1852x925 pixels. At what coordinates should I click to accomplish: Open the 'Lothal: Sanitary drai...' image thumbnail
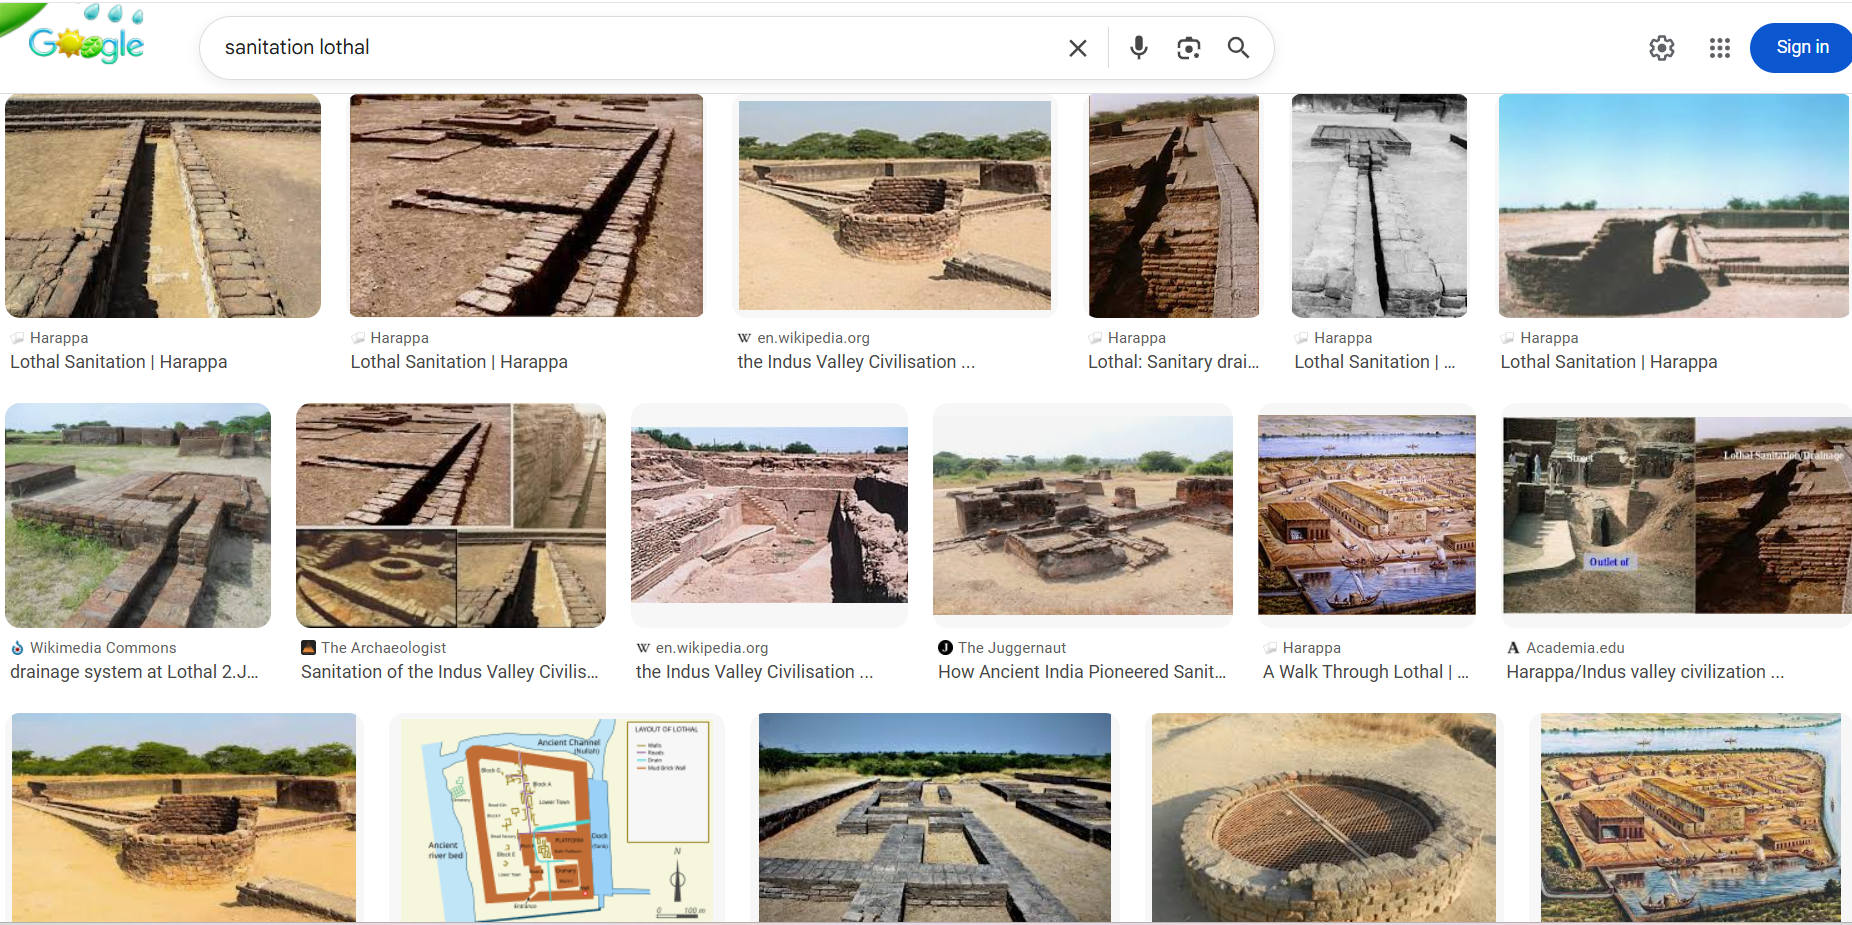pyautogui.click(x=1174, y=206)
